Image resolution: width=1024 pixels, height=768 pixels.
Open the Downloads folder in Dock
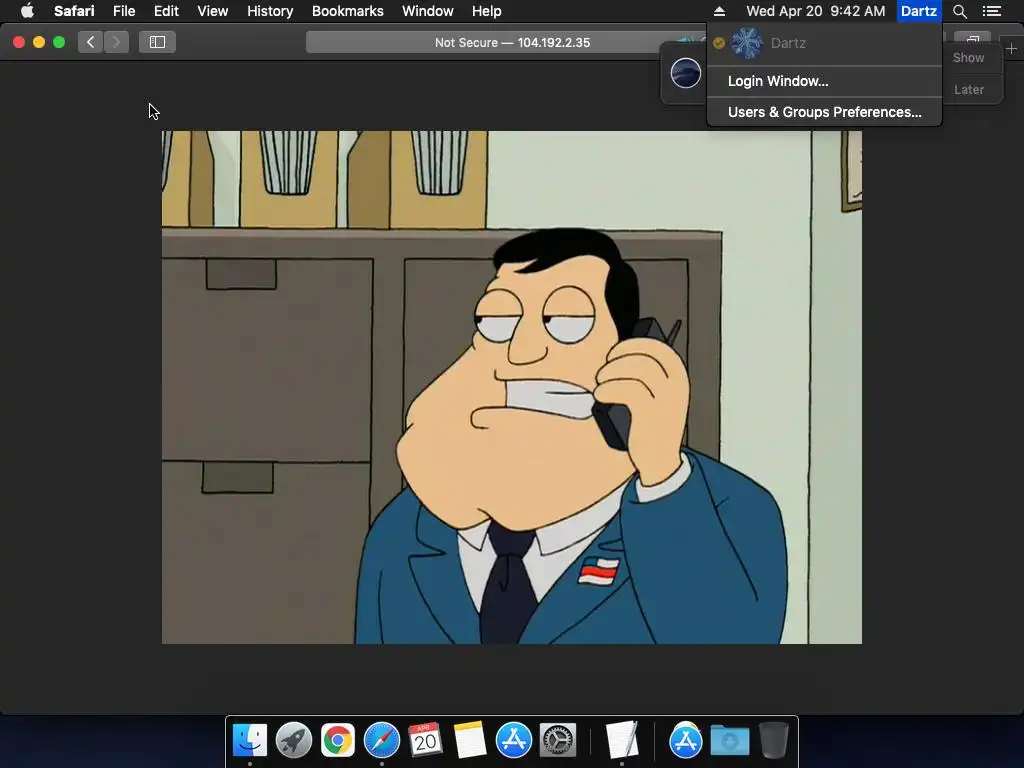tap(729, 740)
